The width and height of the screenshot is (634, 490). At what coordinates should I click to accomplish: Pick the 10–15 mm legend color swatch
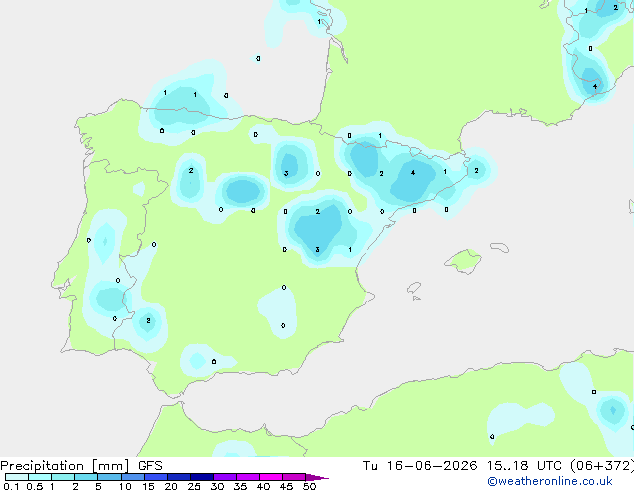132,477
